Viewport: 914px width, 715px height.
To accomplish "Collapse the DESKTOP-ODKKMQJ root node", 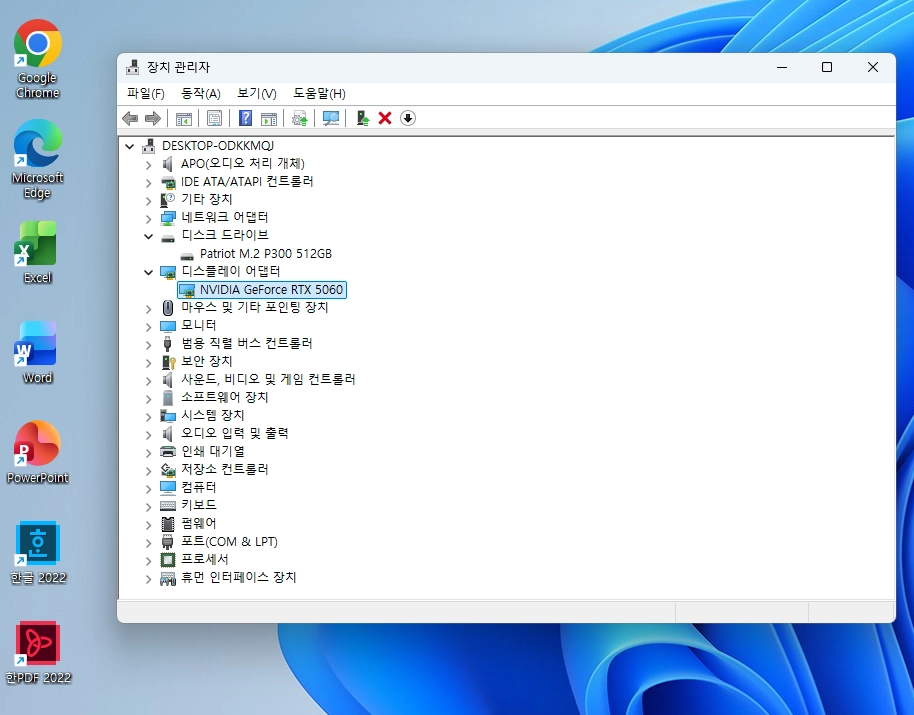I will click(130, 146).
